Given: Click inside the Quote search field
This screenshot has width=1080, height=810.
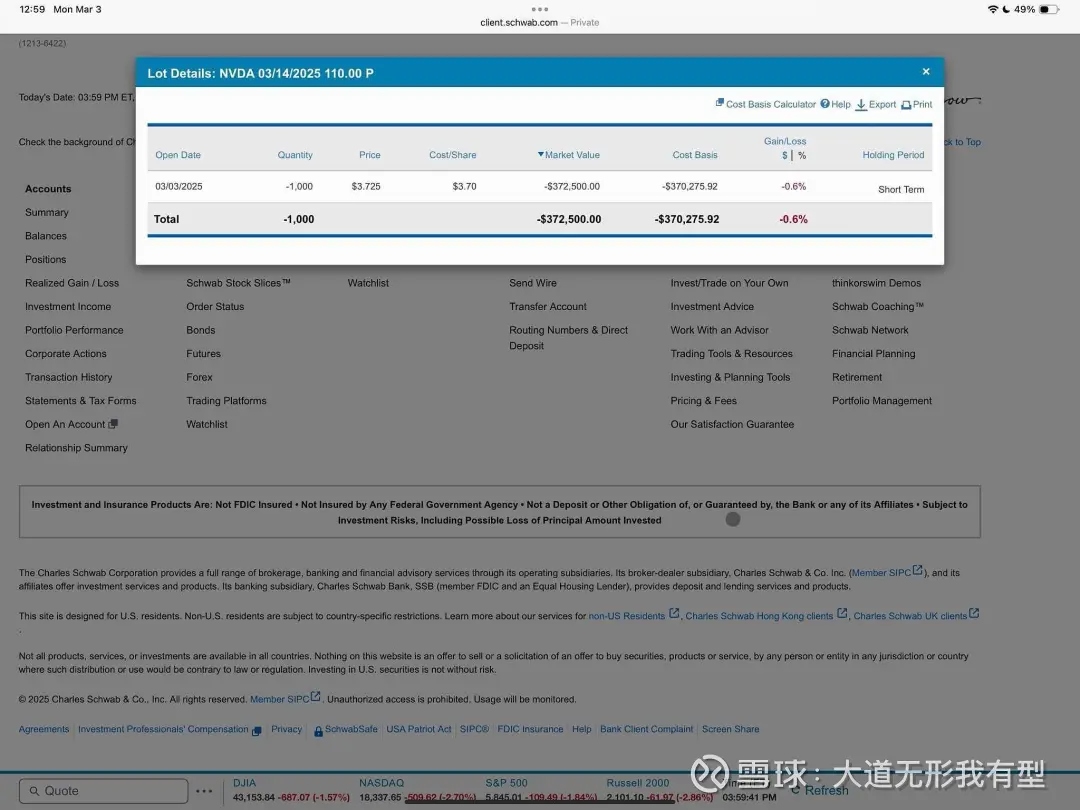Looking at the screenshot, I should point(103,790).
